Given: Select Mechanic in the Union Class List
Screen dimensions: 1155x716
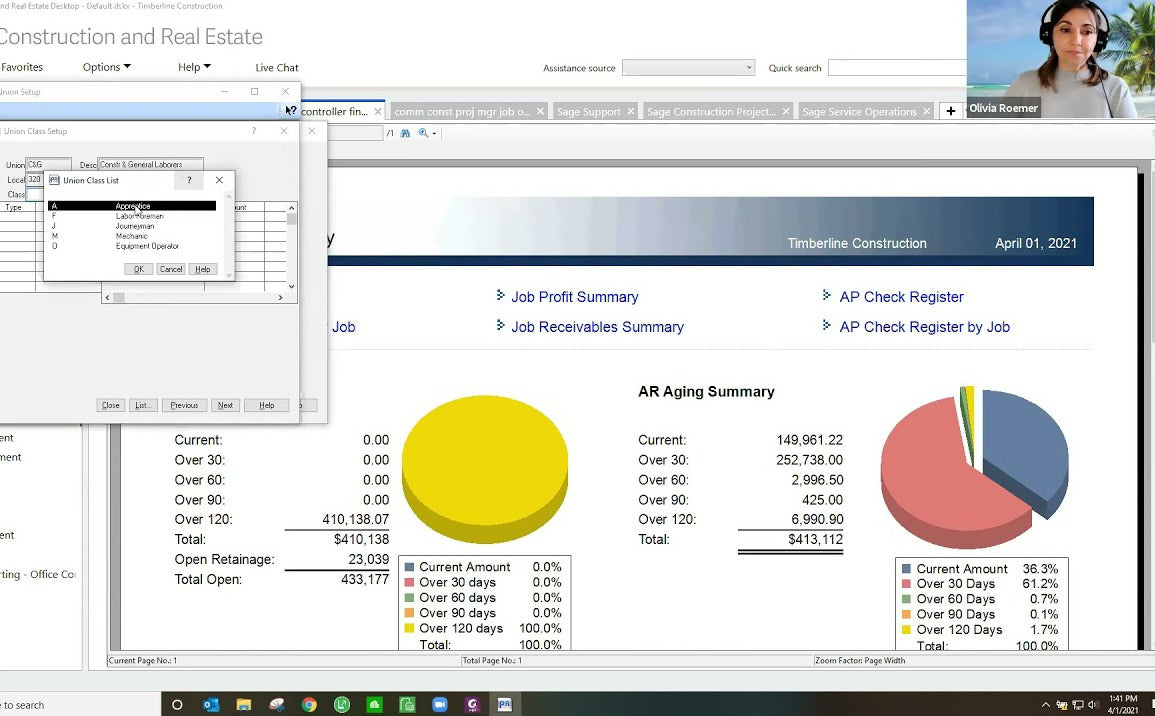Looking at the screenshot, I should click(x=132, y=236).
